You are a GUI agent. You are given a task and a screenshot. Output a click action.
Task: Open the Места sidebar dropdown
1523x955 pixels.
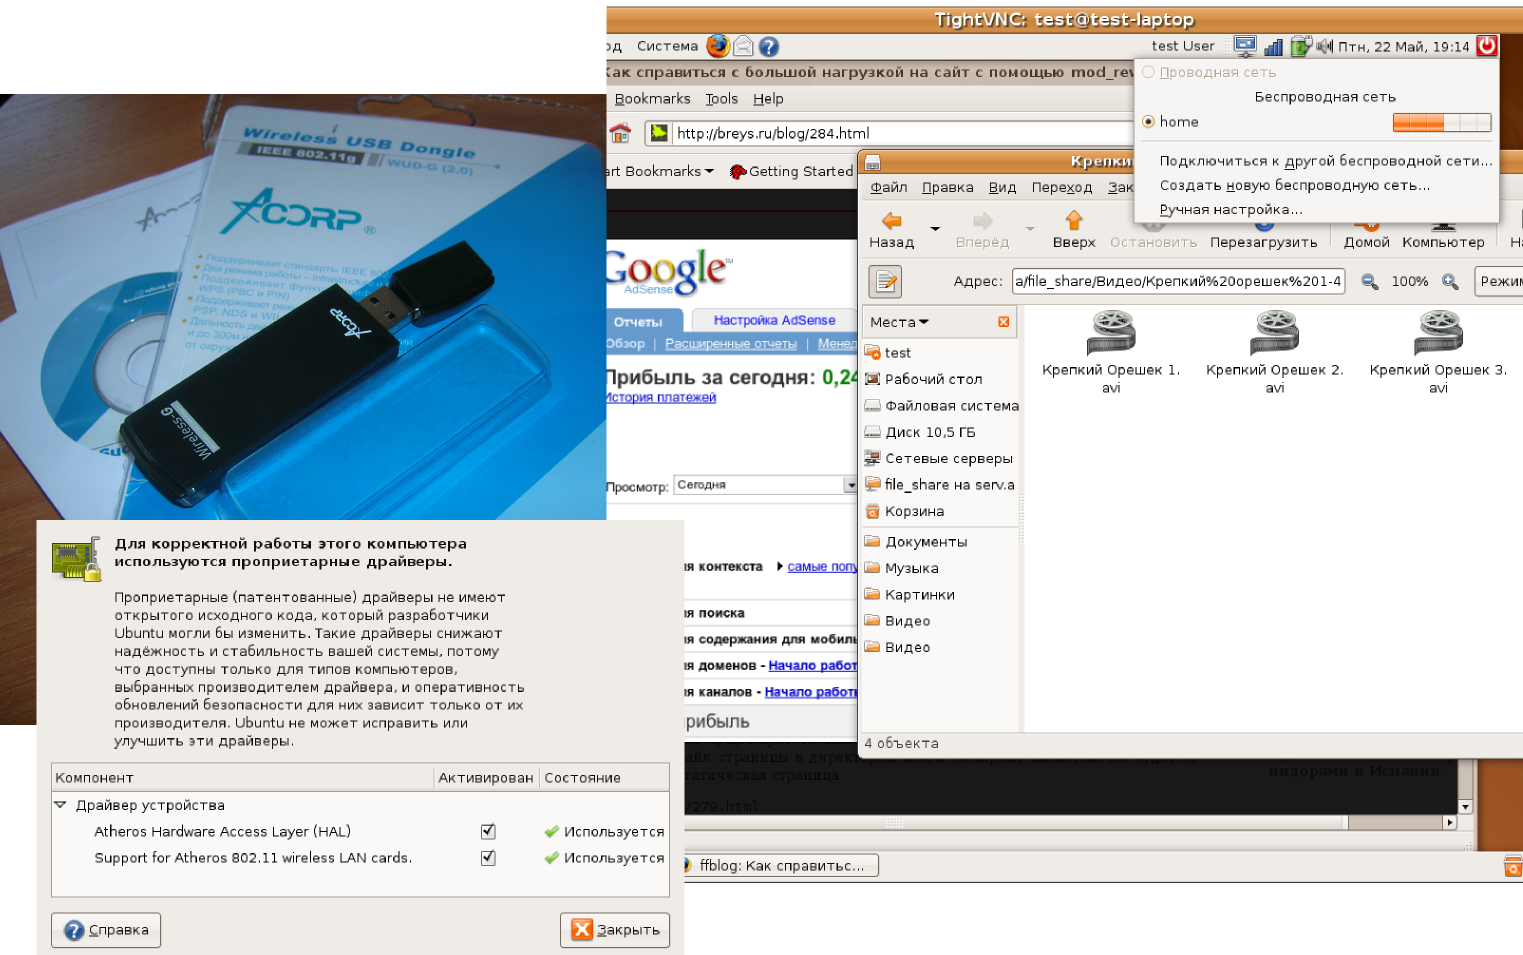pyautogui.click(x=899, y=322)
